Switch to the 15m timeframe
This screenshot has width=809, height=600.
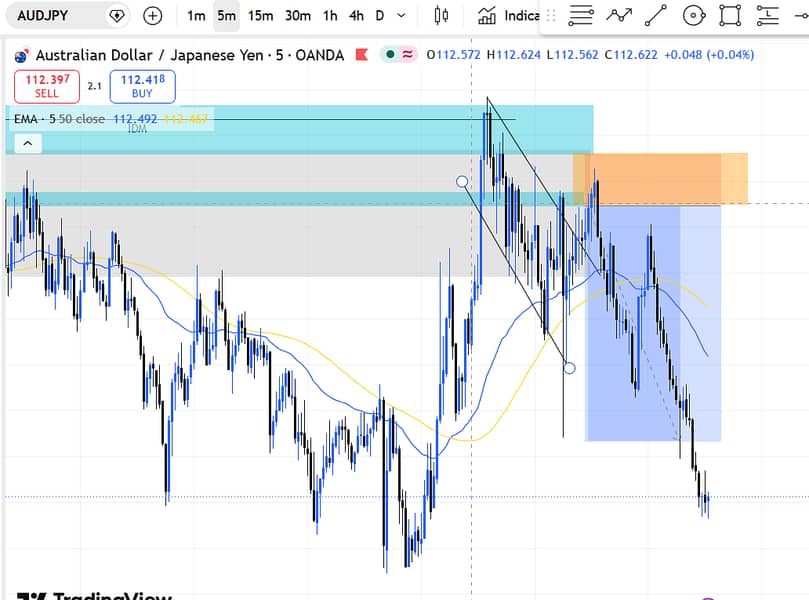260,16
